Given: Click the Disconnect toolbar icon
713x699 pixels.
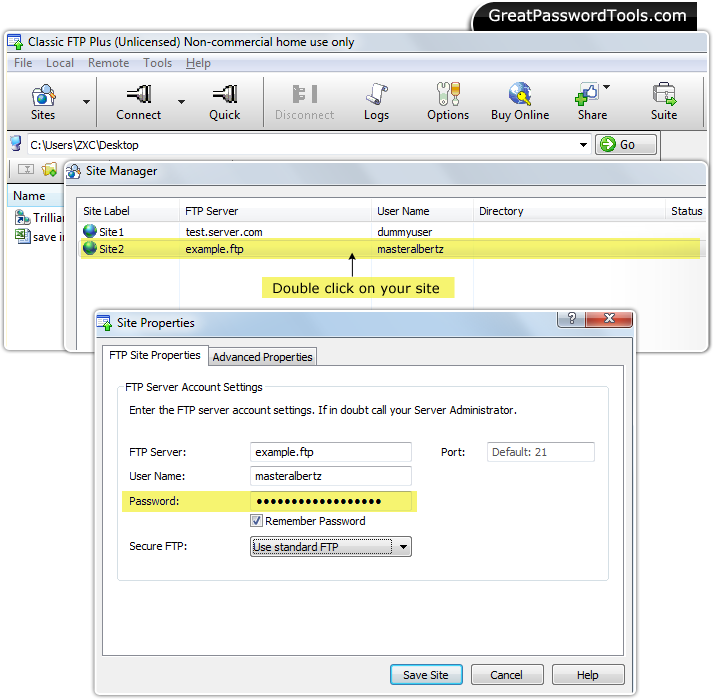Looking at the screenshot, I should tap(305, 102).
